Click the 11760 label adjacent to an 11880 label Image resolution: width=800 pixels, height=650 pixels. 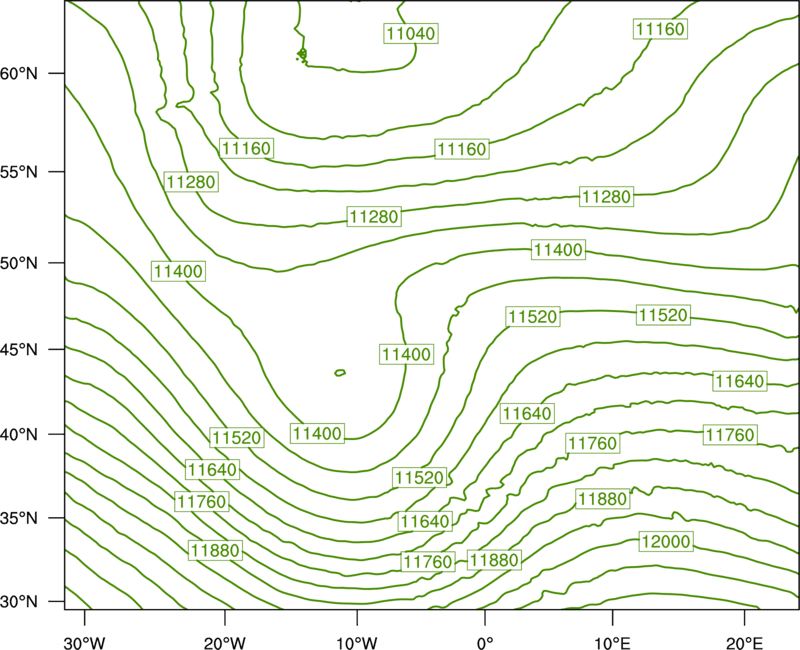coord(428,562)
